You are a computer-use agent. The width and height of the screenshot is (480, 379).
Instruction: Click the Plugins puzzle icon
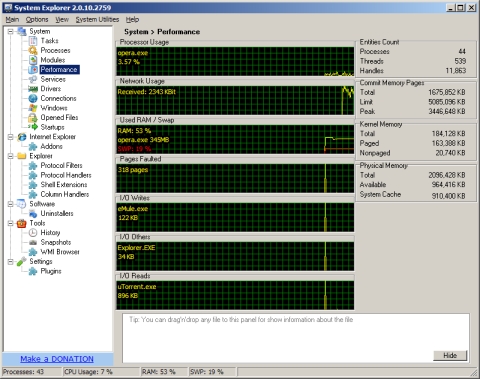click(33, 271)
